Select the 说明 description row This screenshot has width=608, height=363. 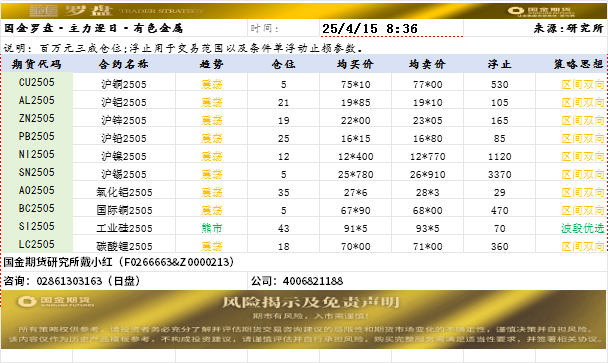click(184, 48)
